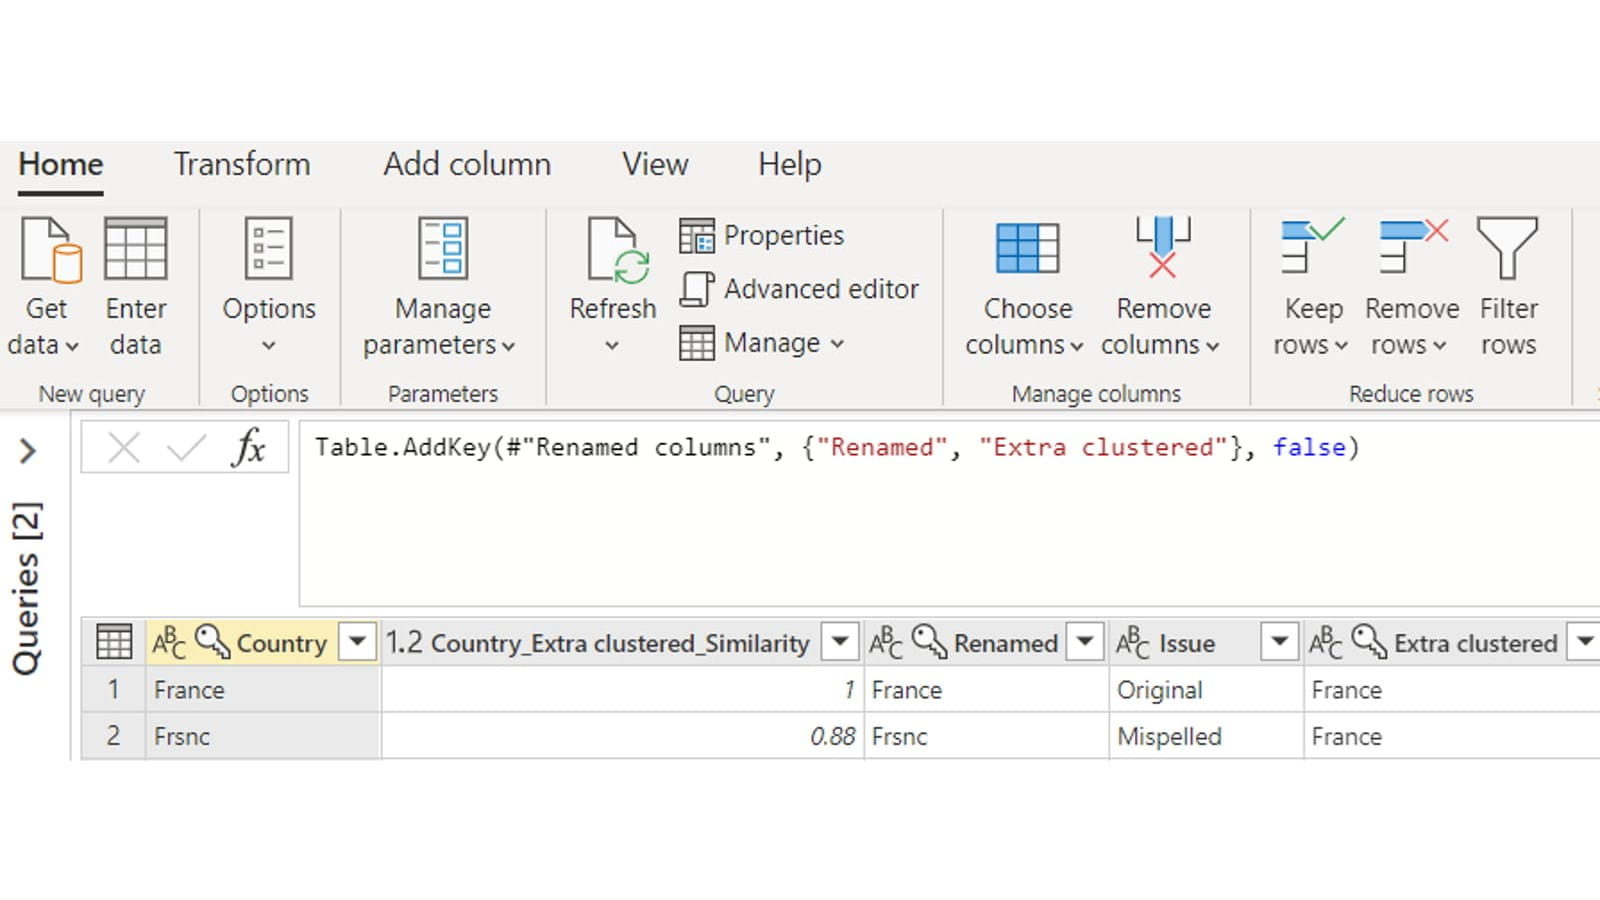1600x900 pixels.
Task: Open query Properties
Action: 763,236
